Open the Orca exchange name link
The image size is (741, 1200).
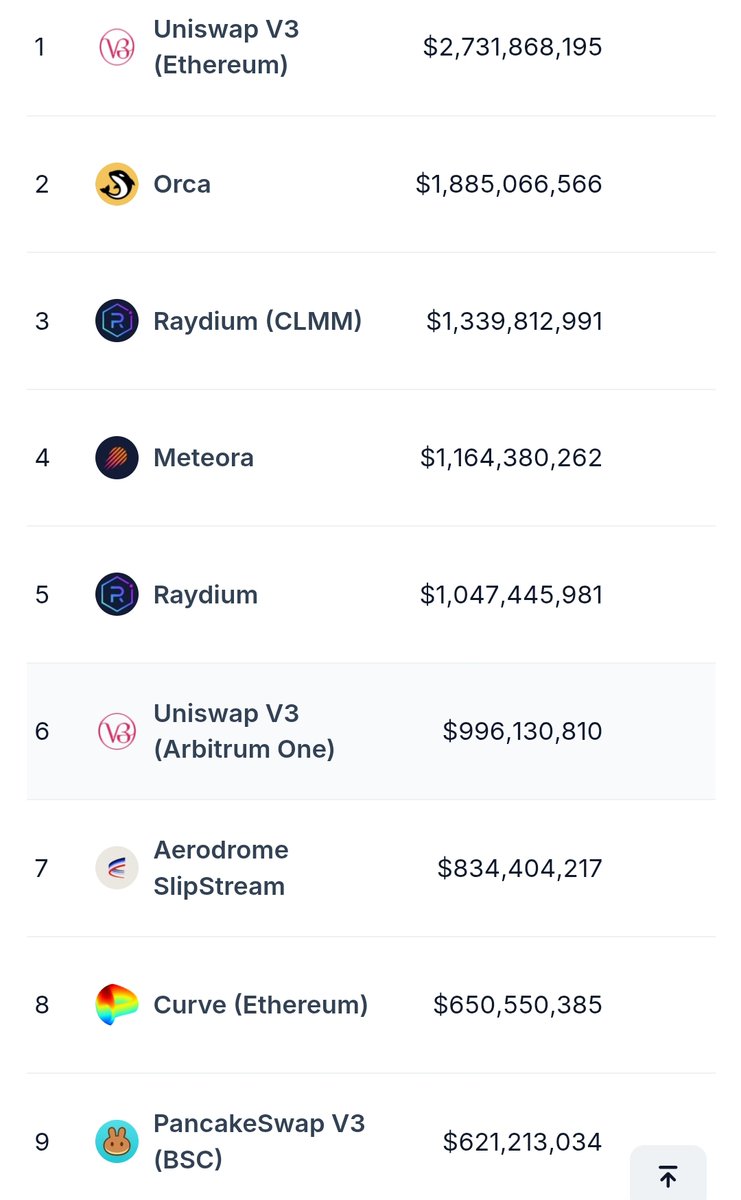click(x=182, y=184)
